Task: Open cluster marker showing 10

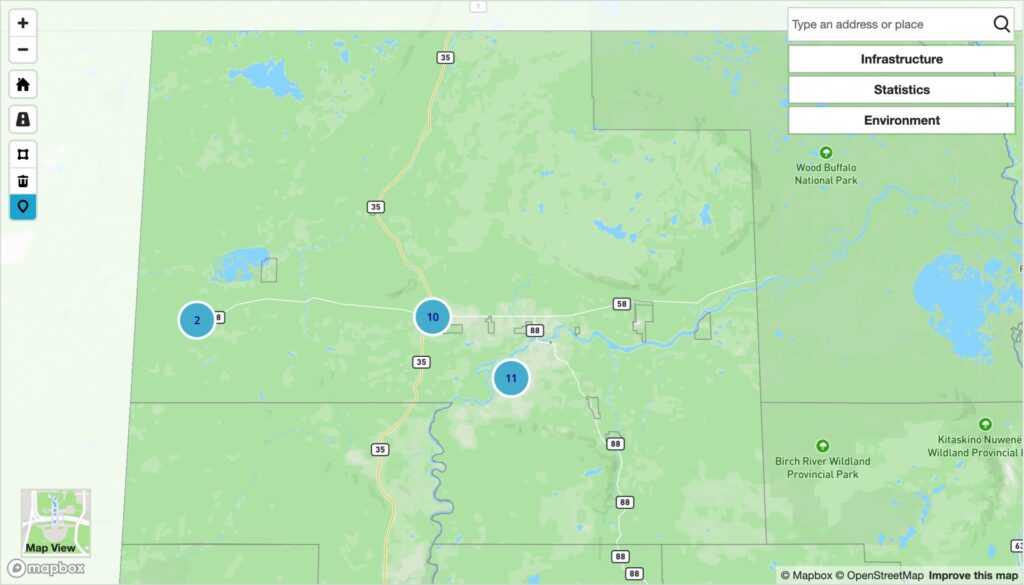Action: (x=432, y=317)
